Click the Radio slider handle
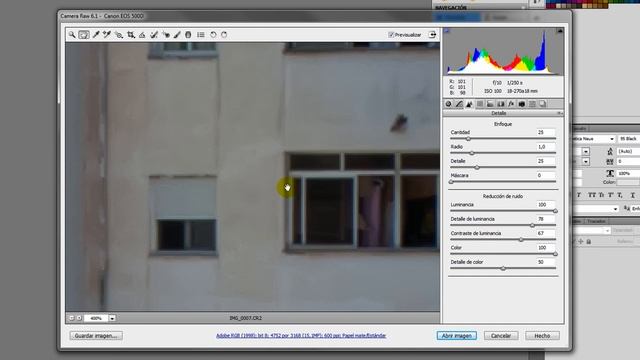640x360 pixels. tap(472, 153)
